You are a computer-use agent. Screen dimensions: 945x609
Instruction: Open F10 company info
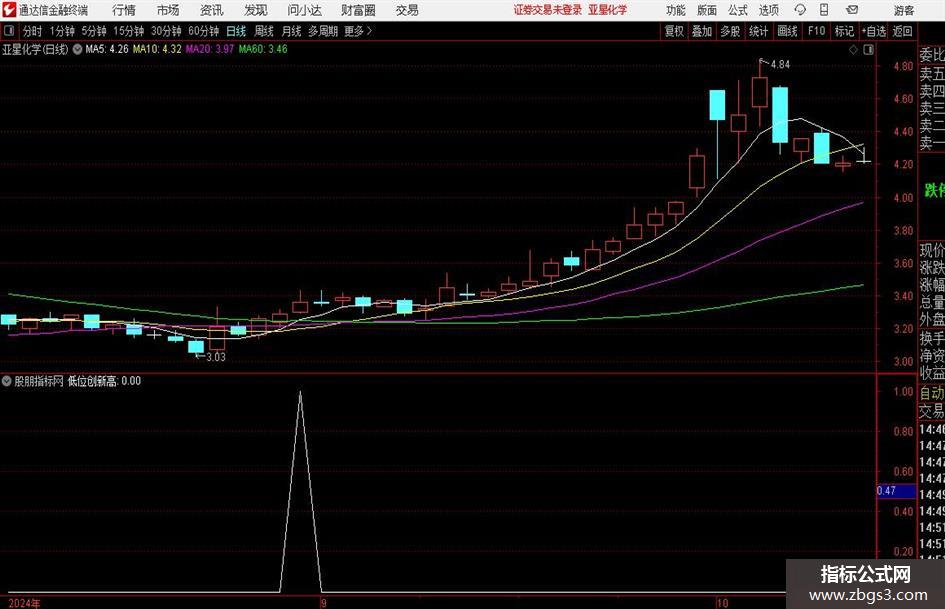pos(817,31)
